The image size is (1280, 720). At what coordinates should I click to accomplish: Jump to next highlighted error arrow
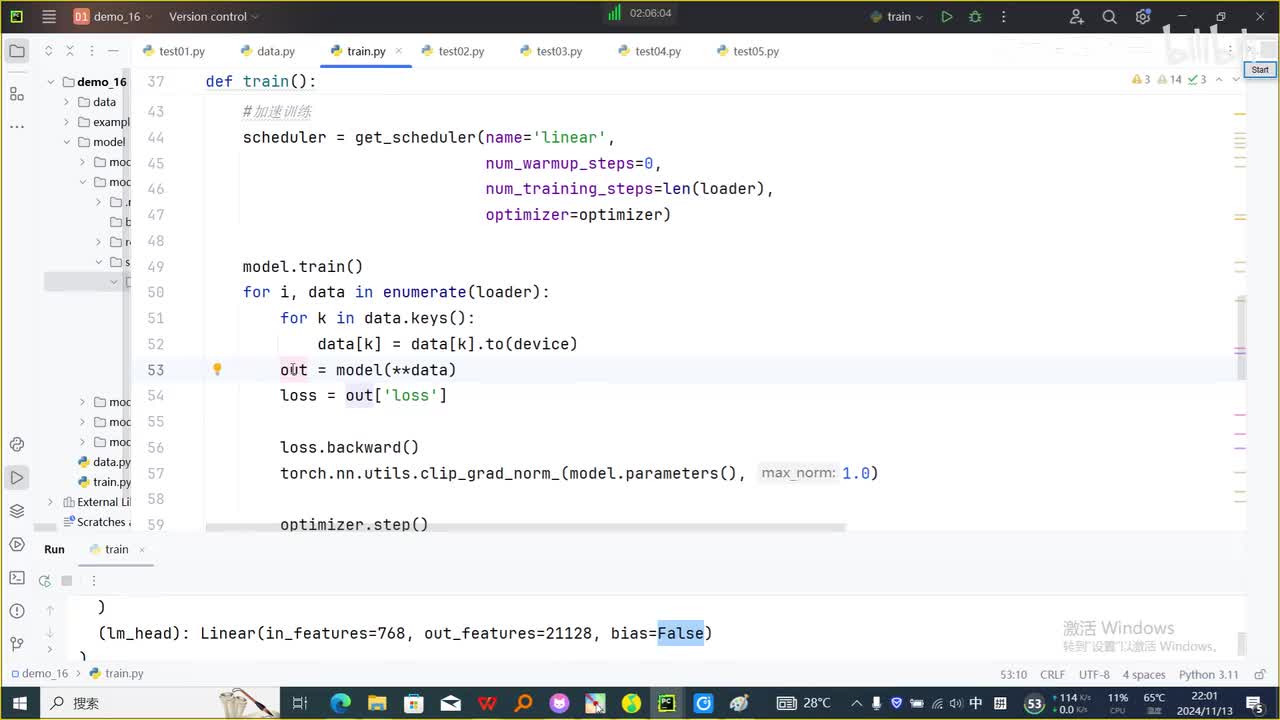point(1236,79)
